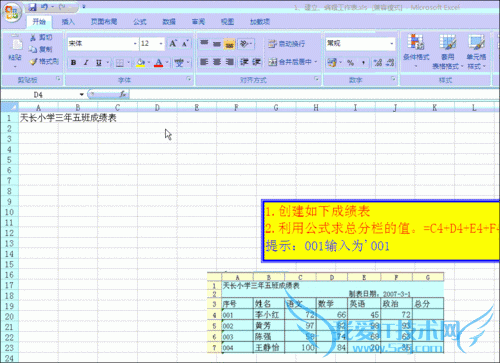Click the decrease indent icon

244,62
